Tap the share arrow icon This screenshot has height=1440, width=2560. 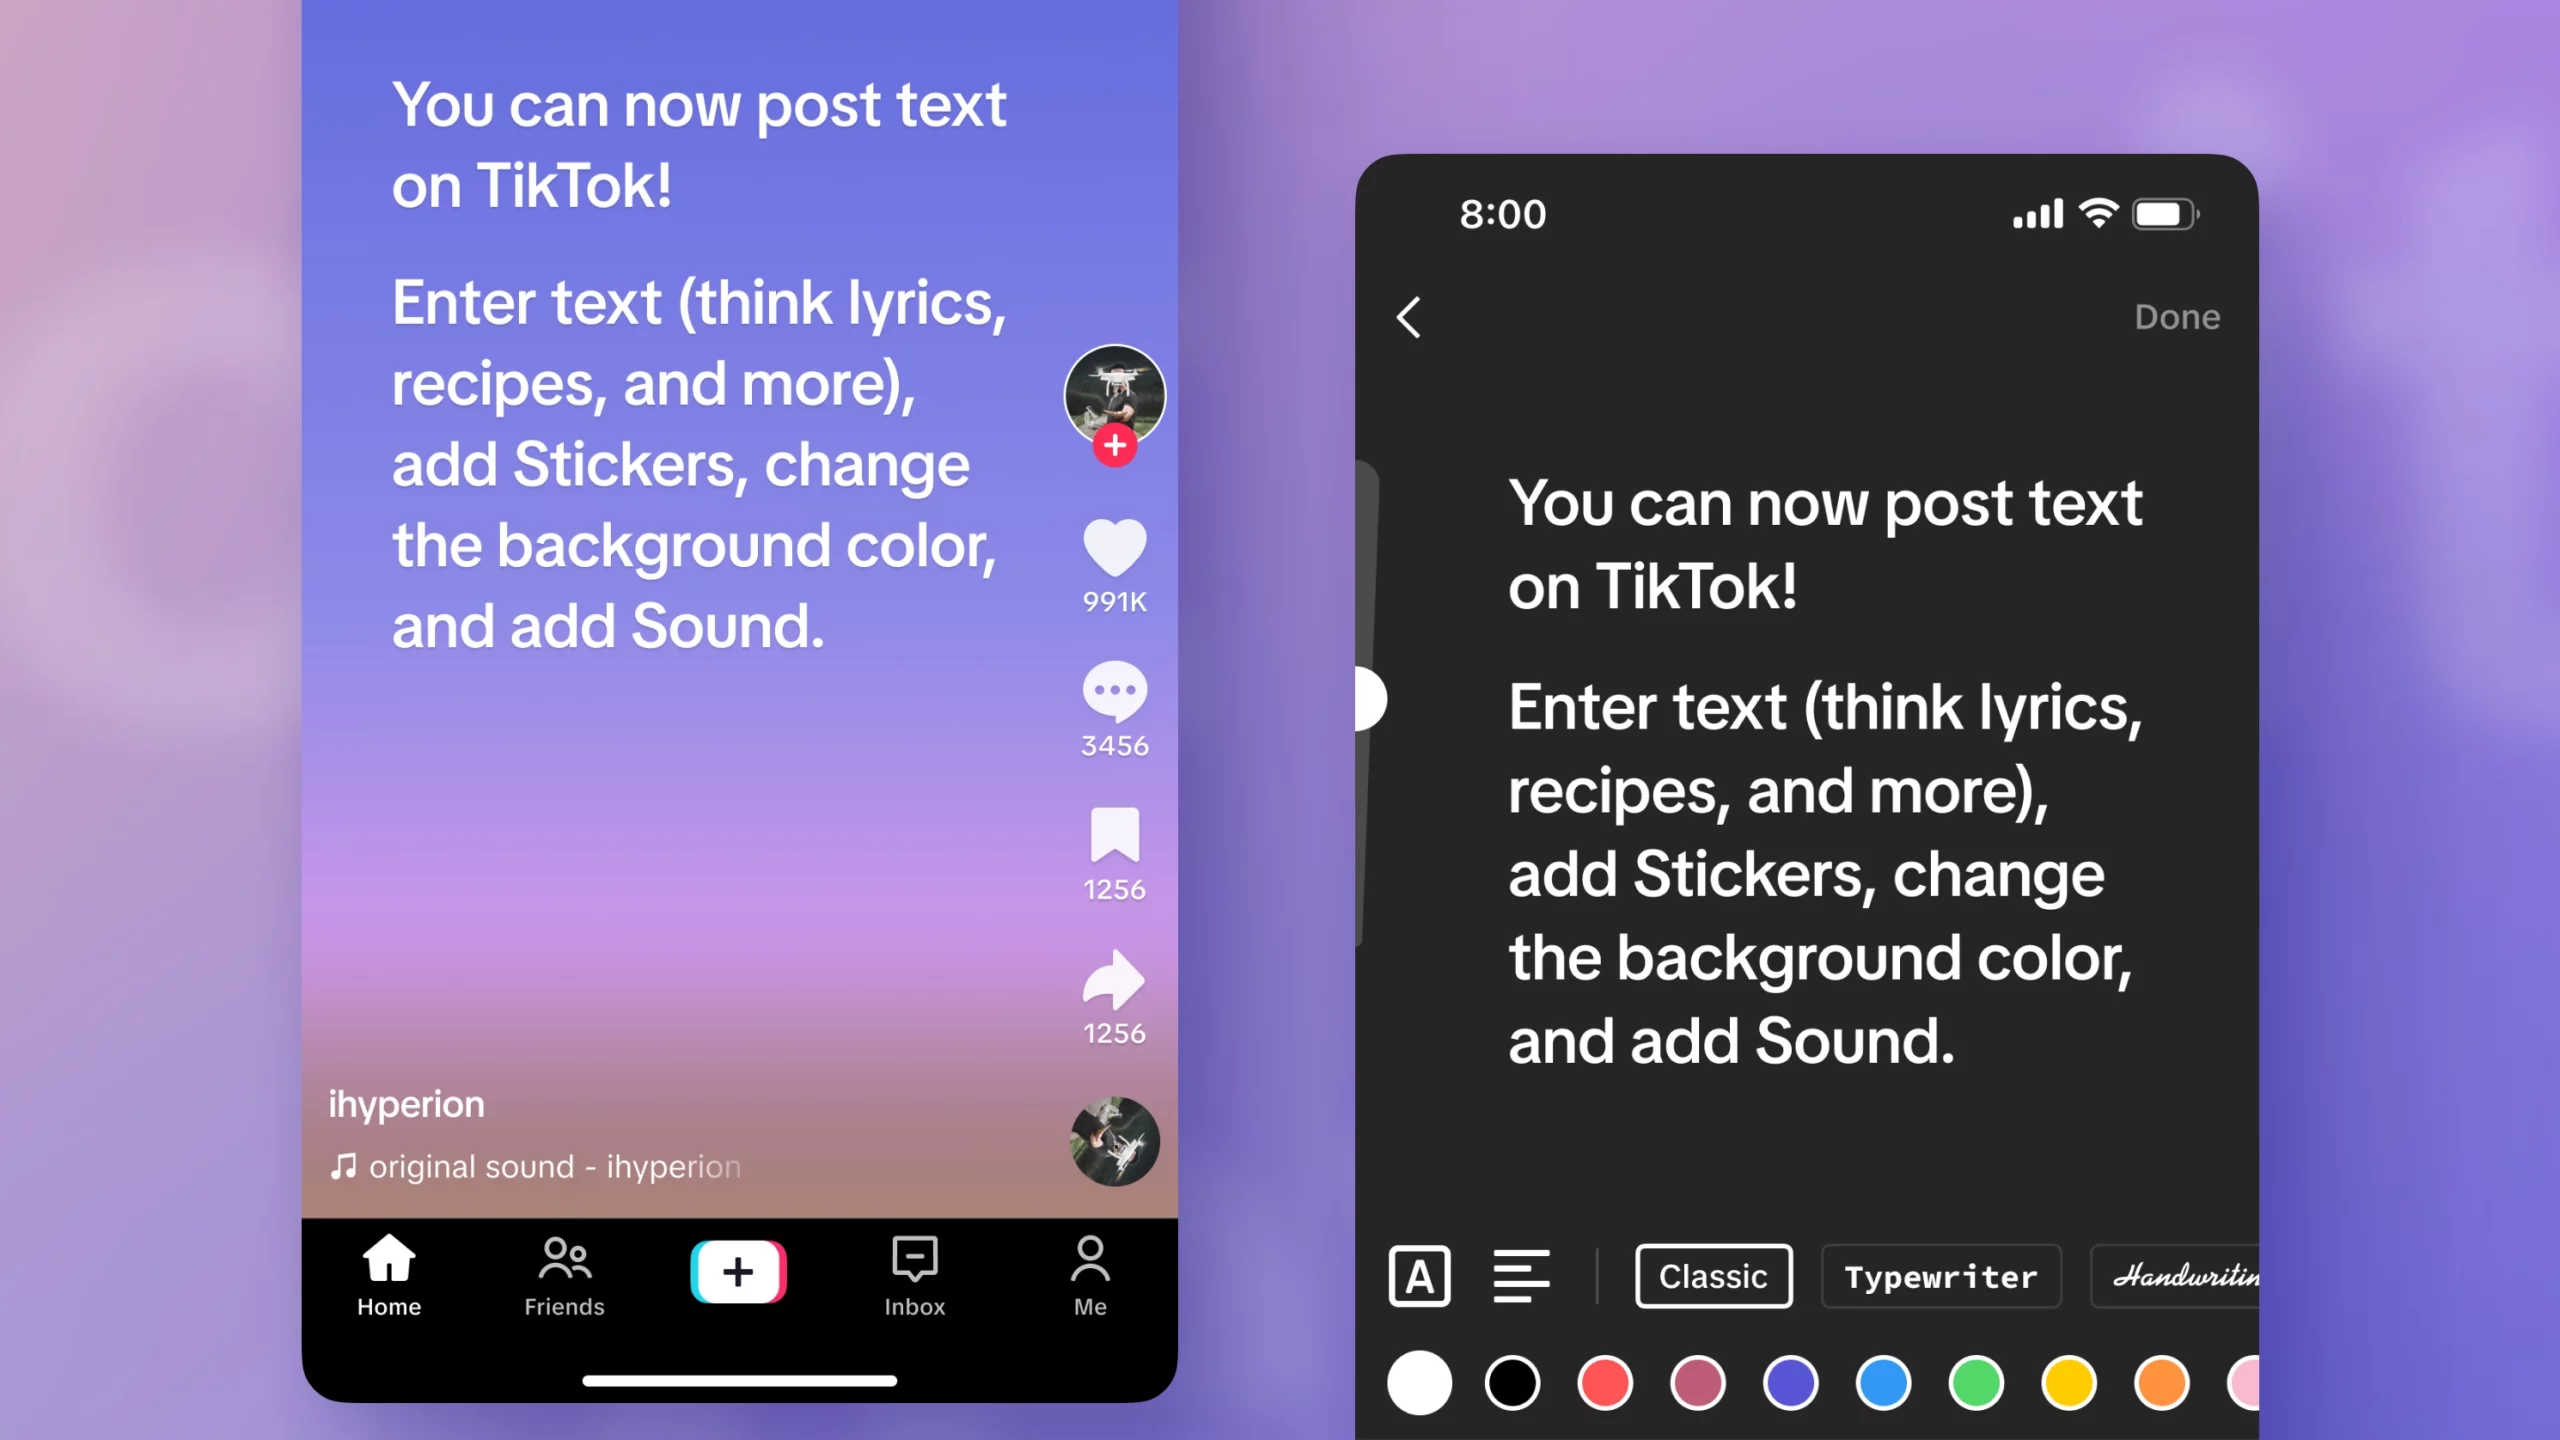pyautogui.click(x=1115, y=978)
